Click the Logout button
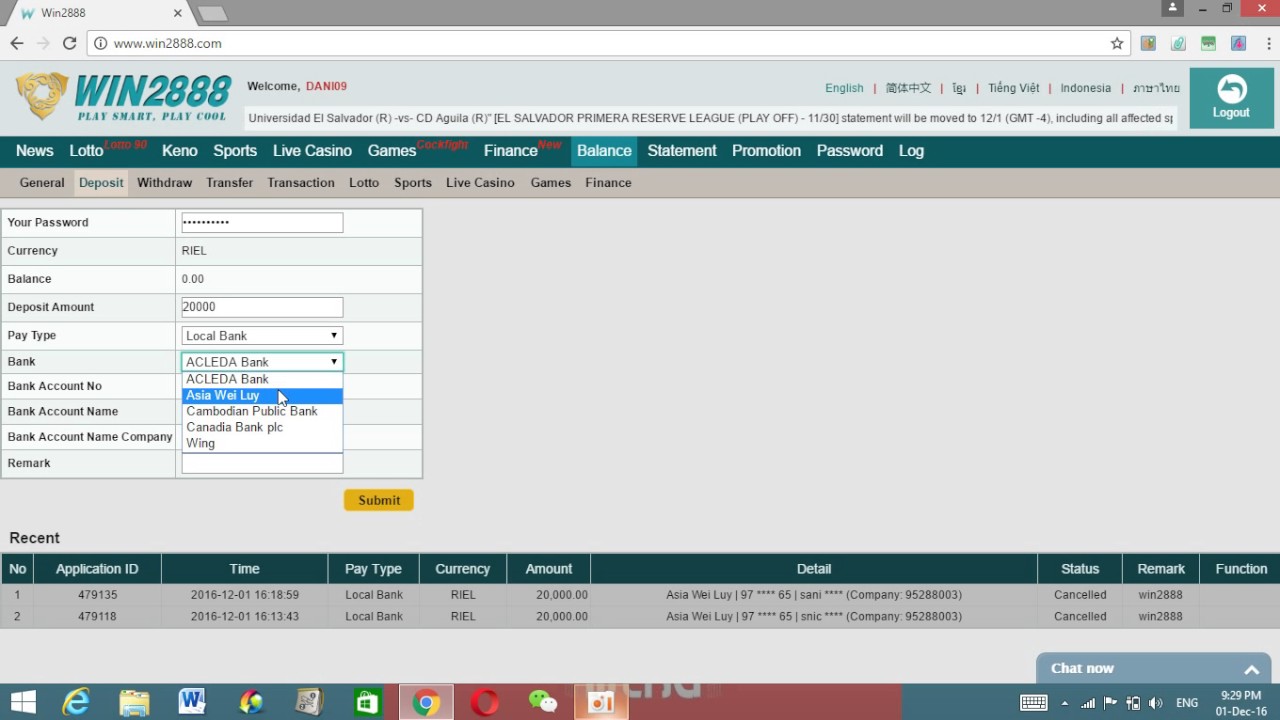The height and width of the screenshot is (720, 1280). (x=1231, y=98)
